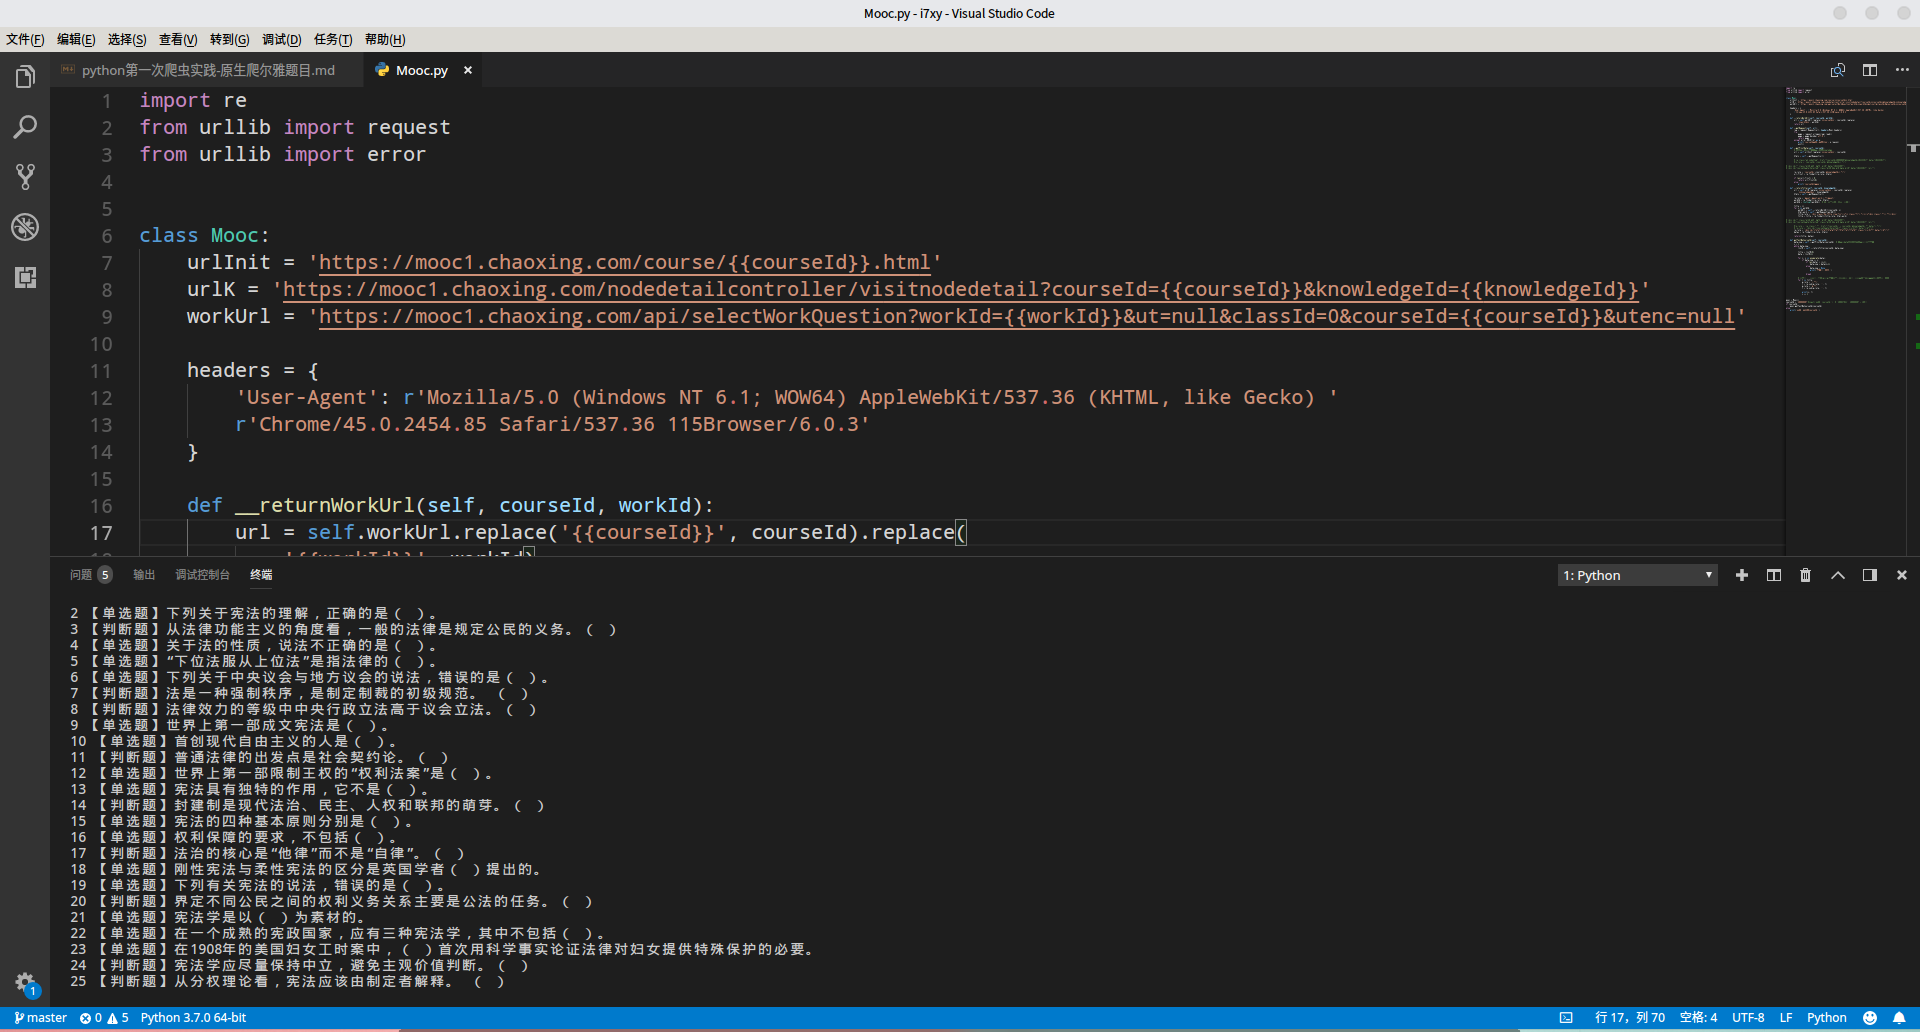Open the Source Control view
The height and width of the screenshot is (1032, 1920).
coord(25,177)
